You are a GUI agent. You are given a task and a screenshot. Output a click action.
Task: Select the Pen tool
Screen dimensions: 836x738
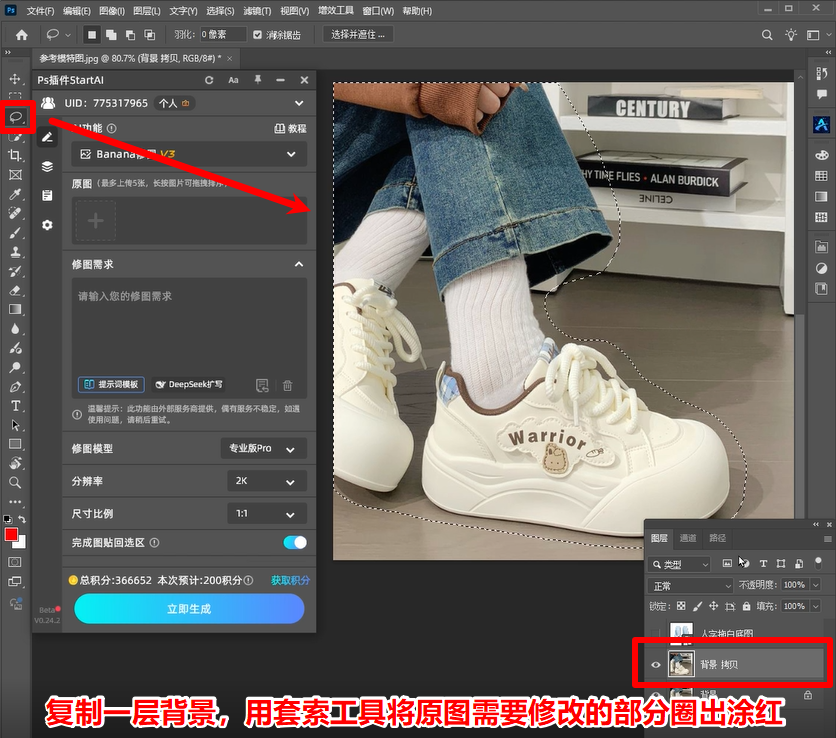(x=15, y=387)
